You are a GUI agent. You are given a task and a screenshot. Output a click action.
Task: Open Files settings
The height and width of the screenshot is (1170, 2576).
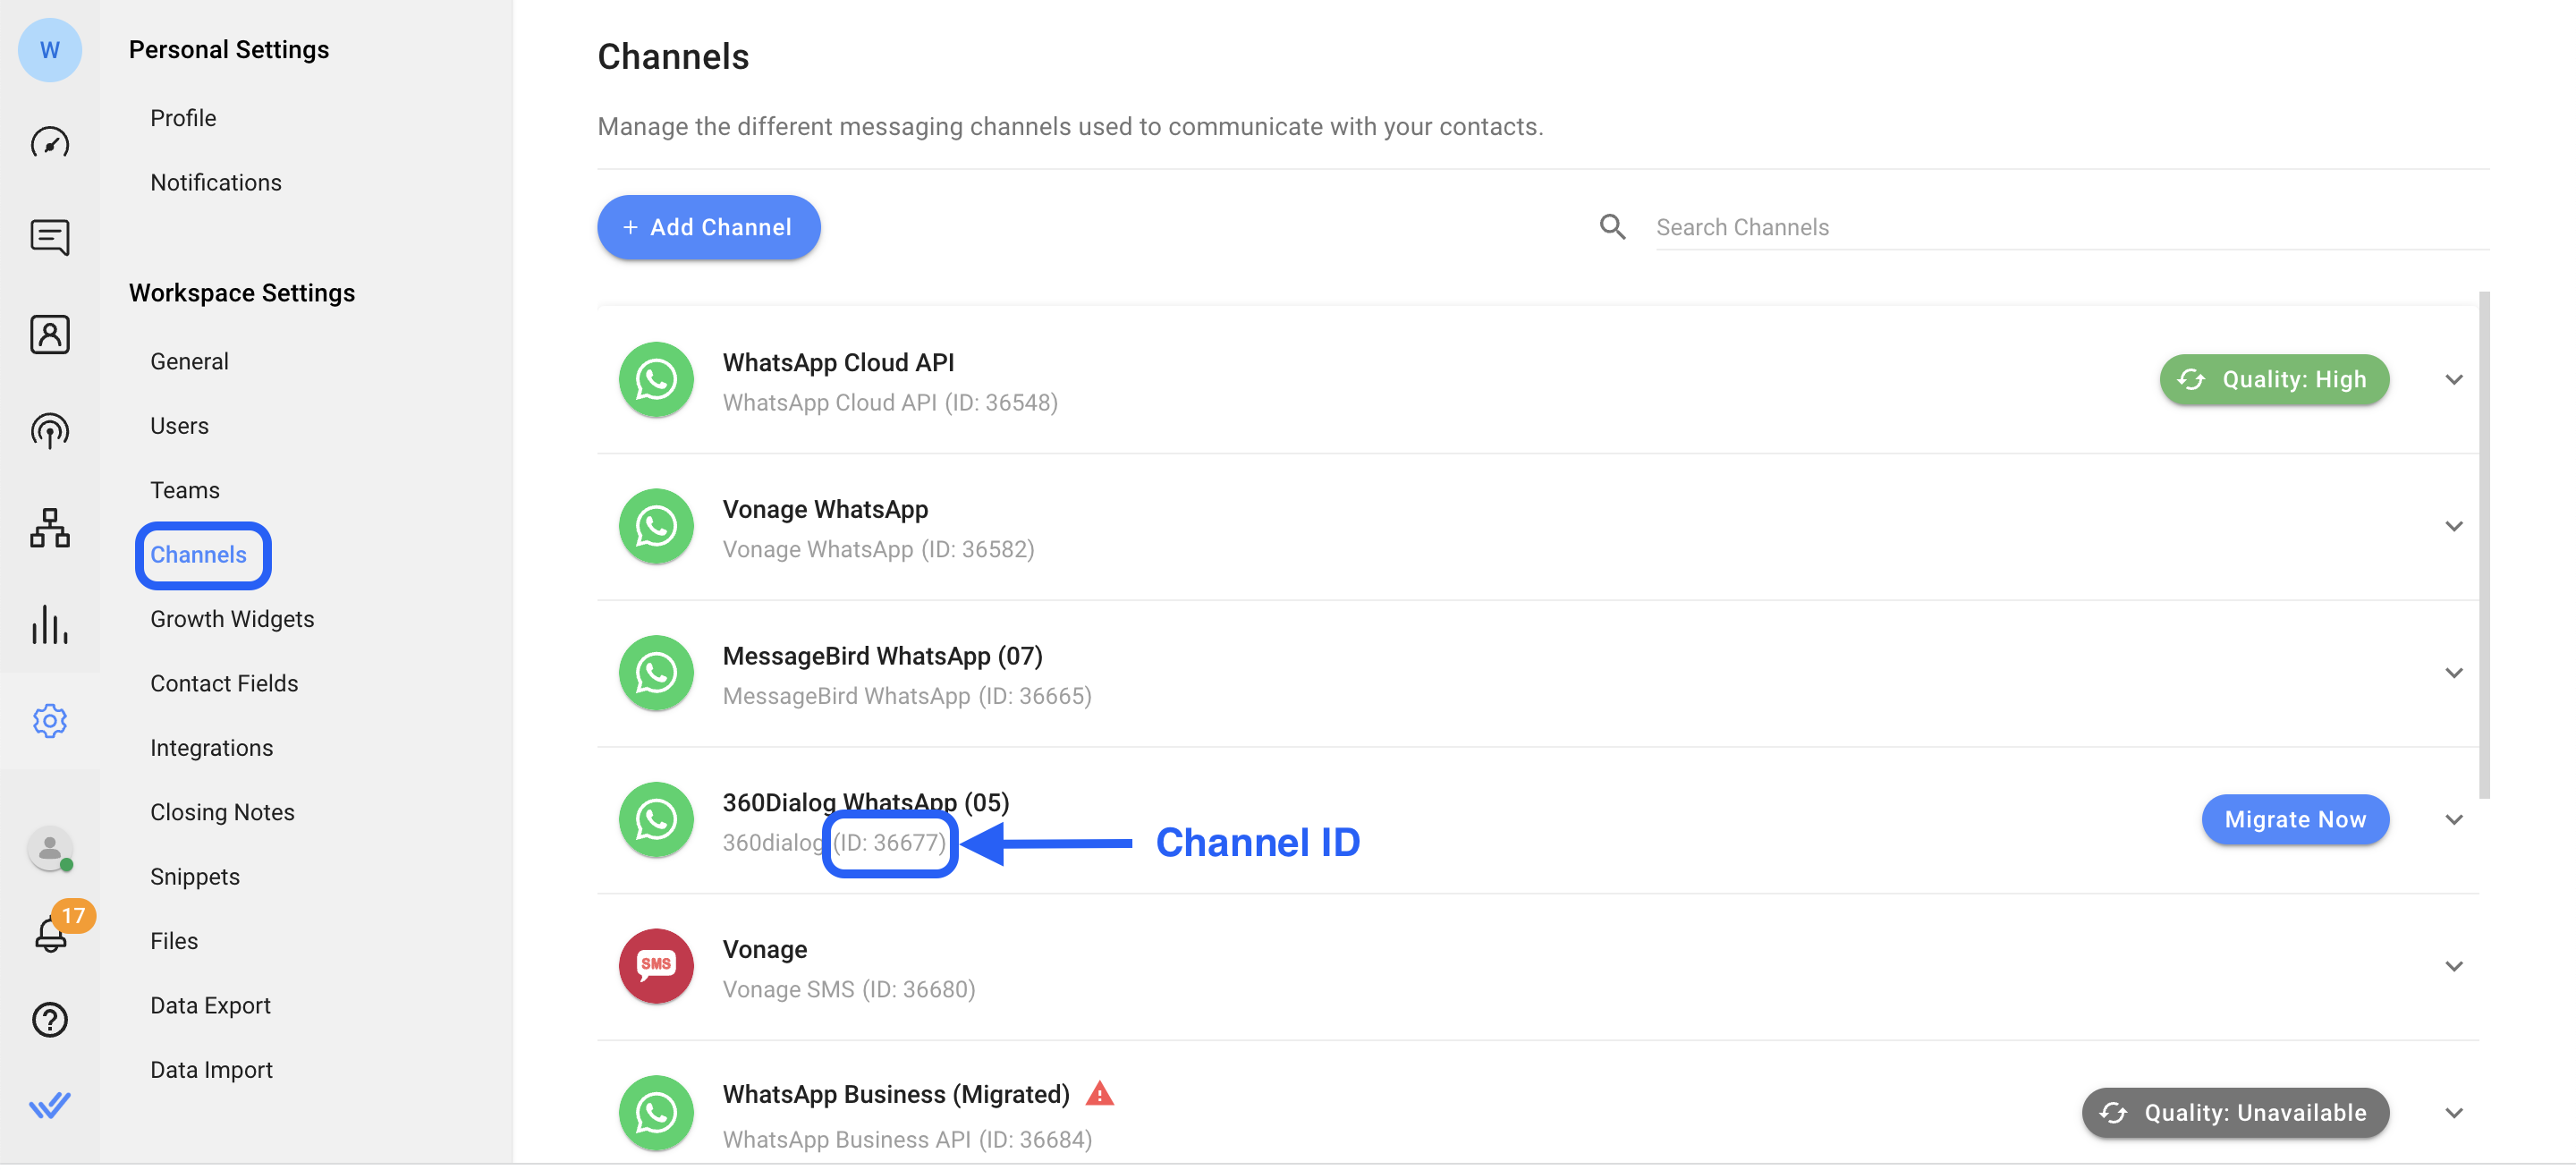tap(174, 942)
